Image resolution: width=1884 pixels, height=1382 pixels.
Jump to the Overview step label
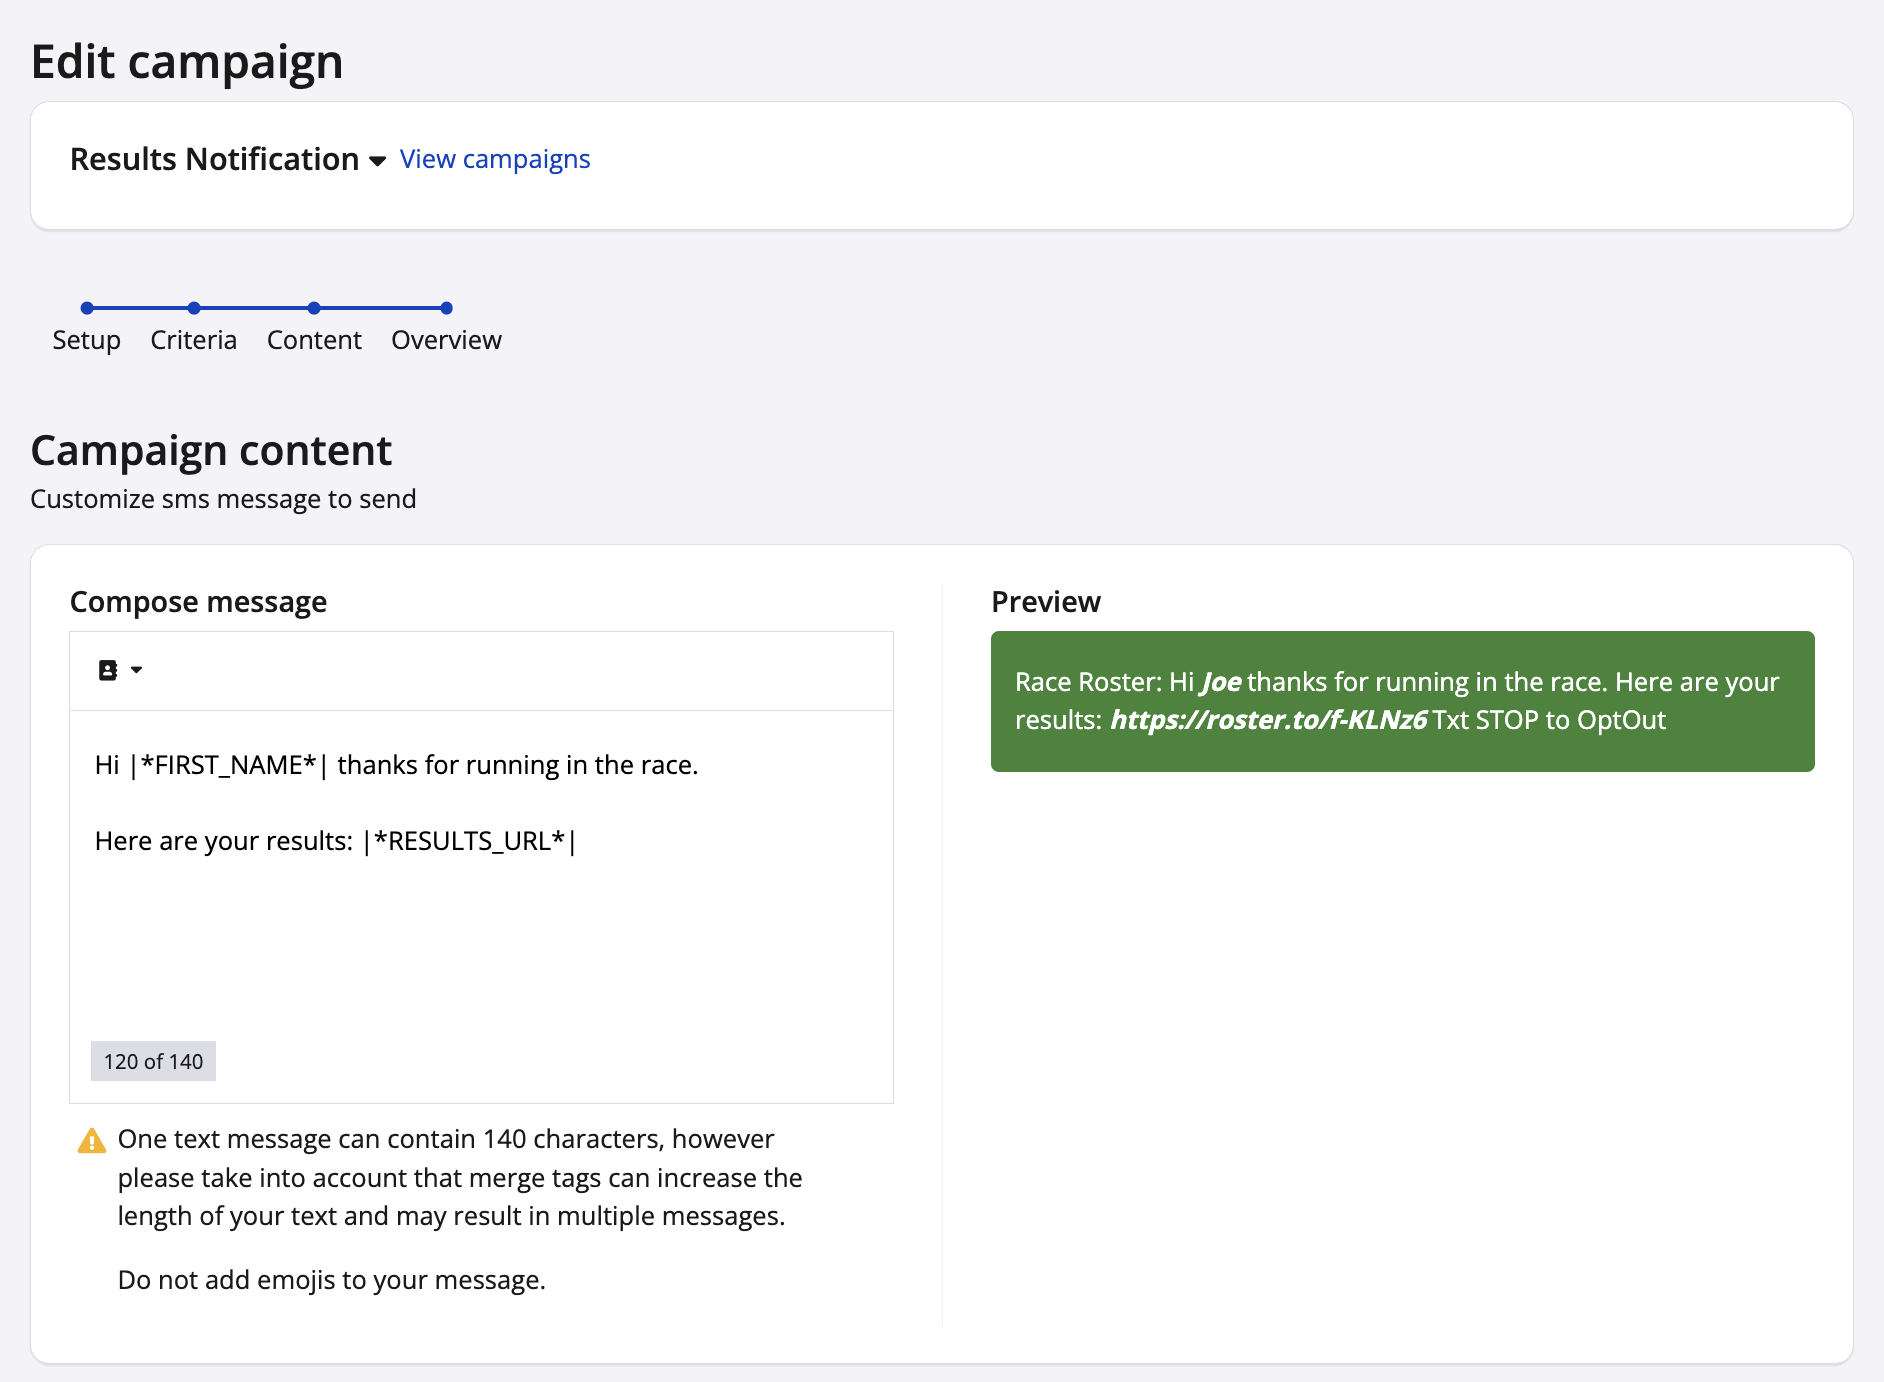point(446,340)
